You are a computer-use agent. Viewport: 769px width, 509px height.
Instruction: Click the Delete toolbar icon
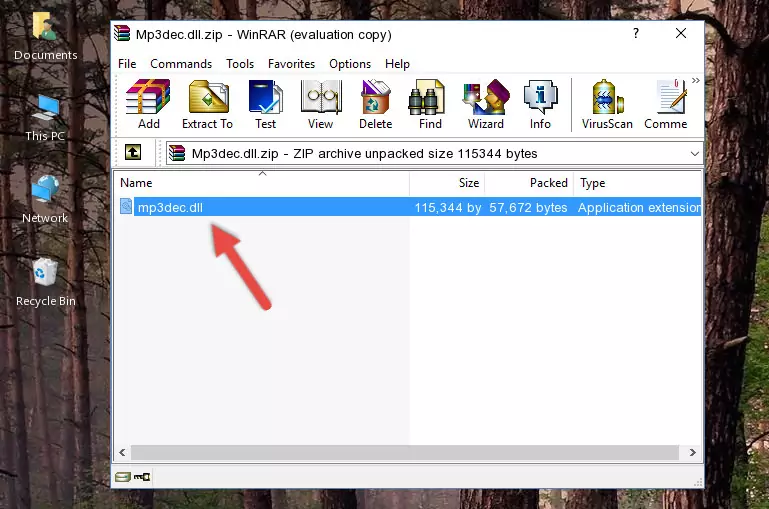(x=375, y=104)
